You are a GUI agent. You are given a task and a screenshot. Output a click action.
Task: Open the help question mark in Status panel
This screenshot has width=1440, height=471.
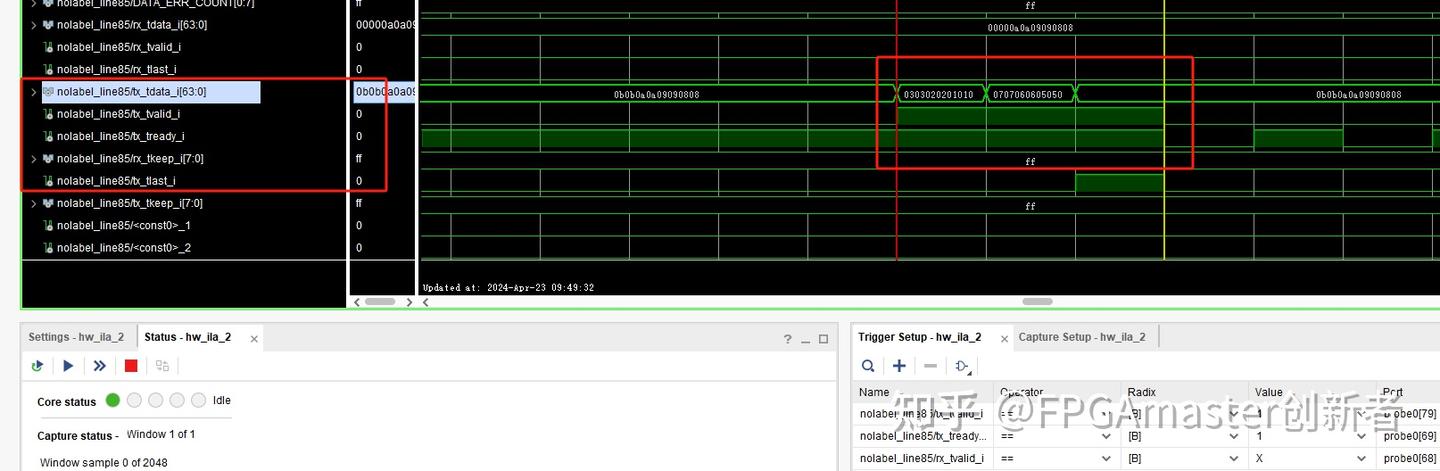pos(787,339)
